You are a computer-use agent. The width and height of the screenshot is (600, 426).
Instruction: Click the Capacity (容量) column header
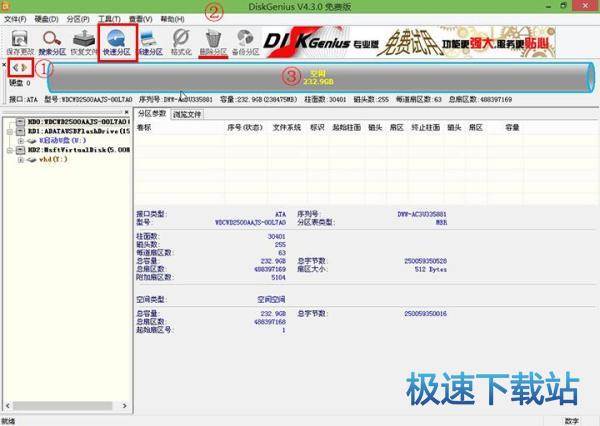tap(512, 127)
